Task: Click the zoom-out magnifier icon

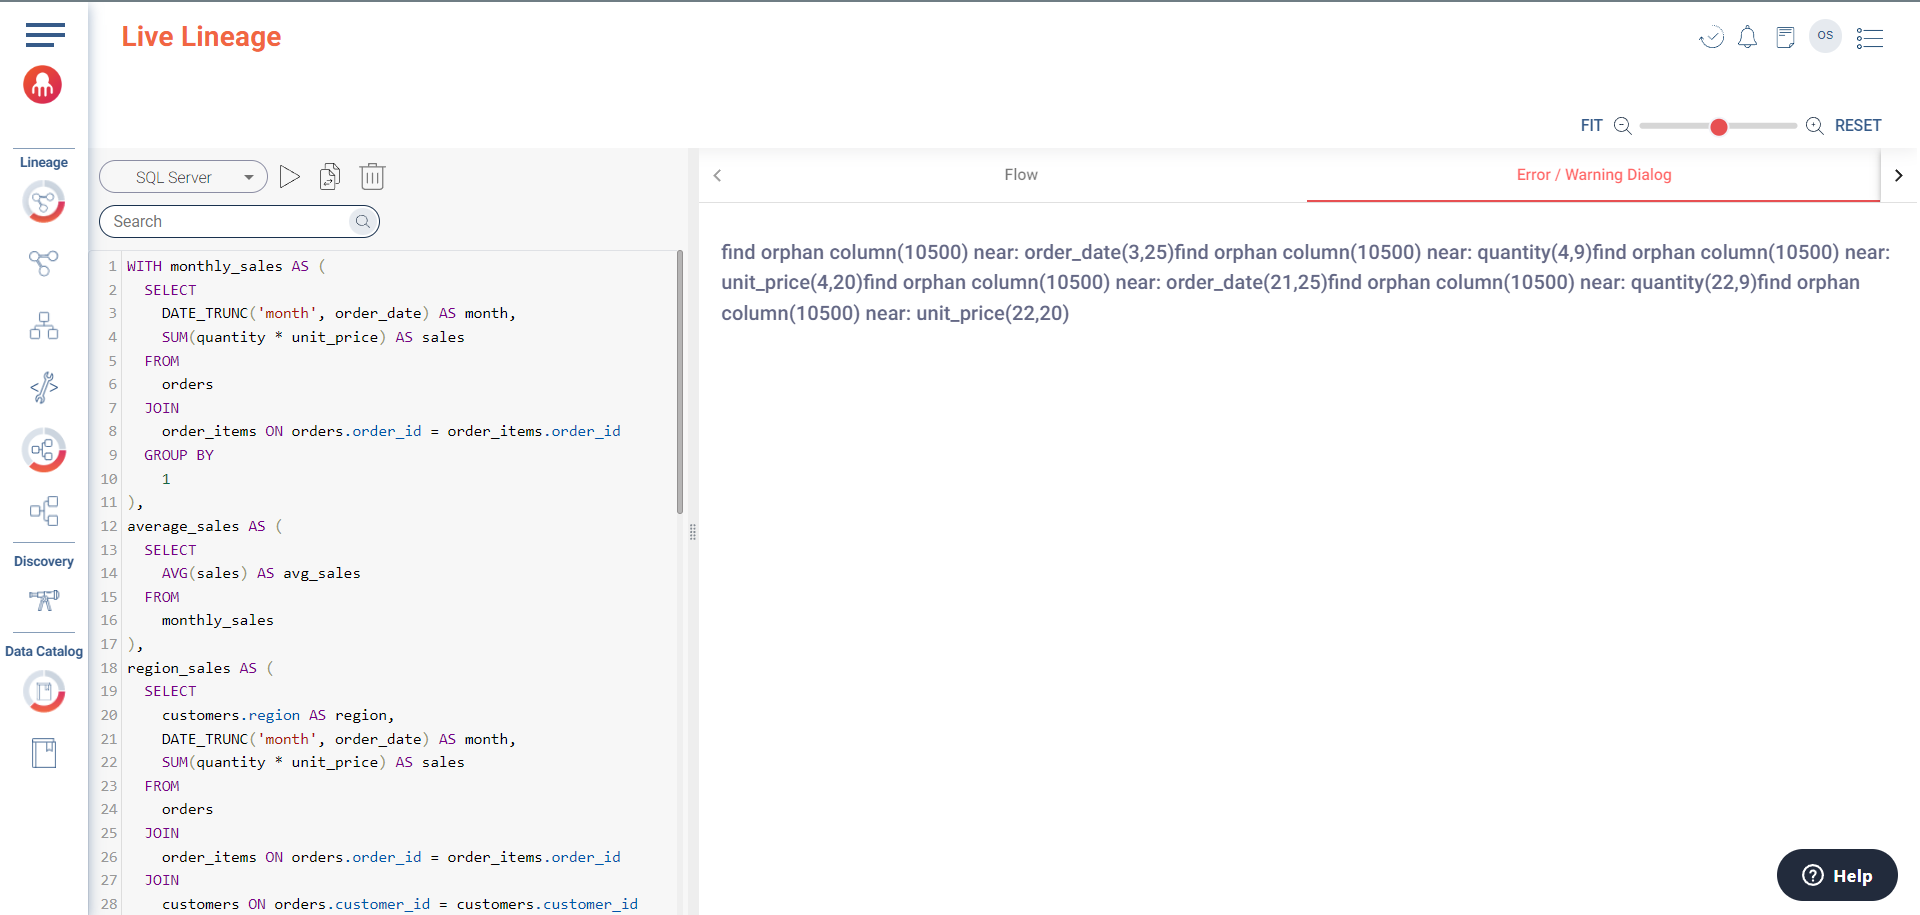Action: pos(1623,126)
